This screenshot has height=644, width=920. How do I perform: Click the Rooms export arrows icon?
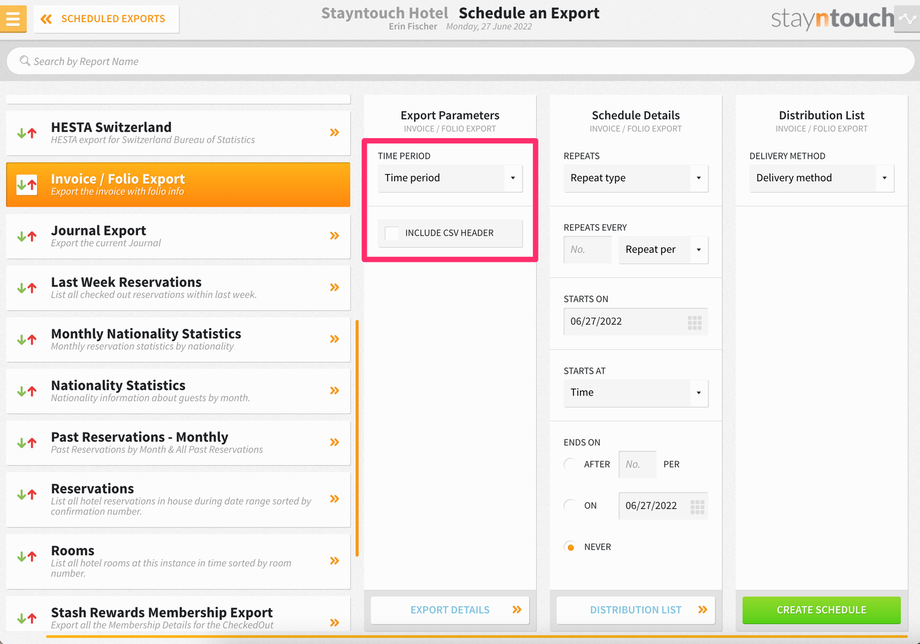[27, 557]
